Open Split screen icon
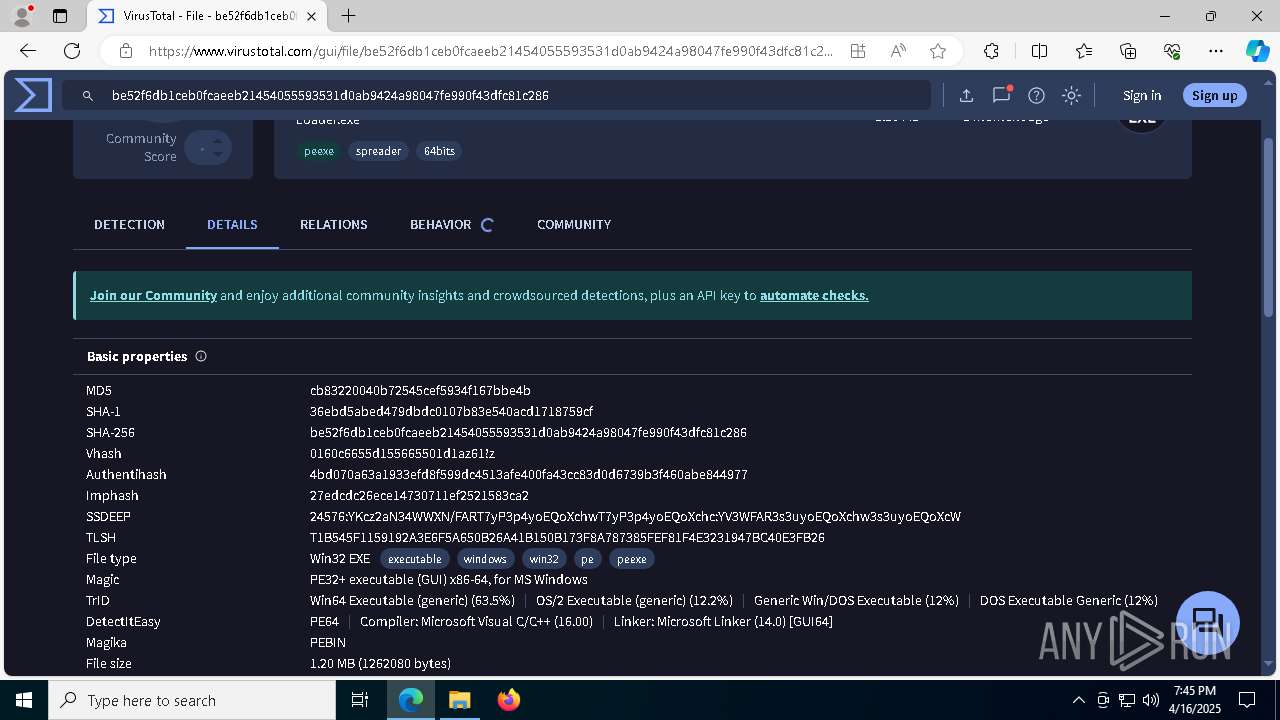 [1040, 51]
